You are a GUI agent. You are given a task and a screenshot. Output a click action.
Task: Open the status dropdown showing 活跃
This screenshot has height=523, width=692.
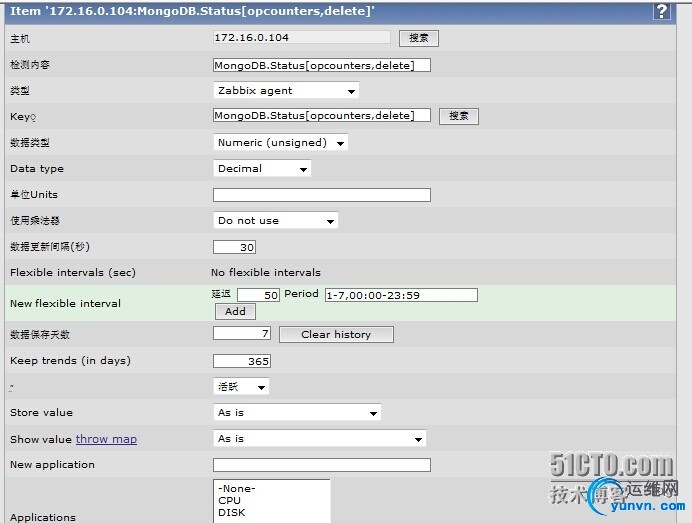(241, 387)
